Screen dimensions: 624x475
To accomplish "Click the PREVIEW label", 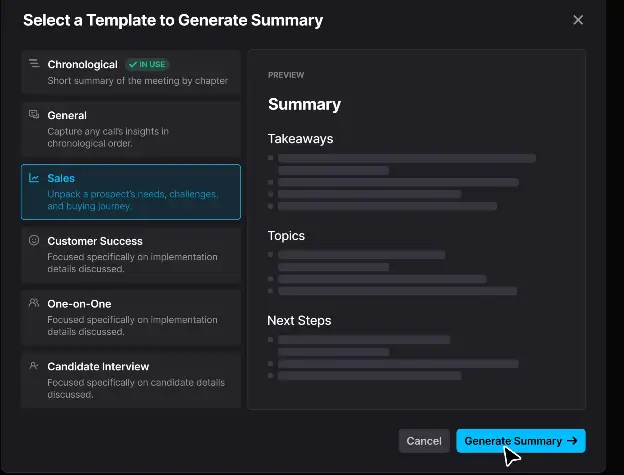I will click(286, 75).
